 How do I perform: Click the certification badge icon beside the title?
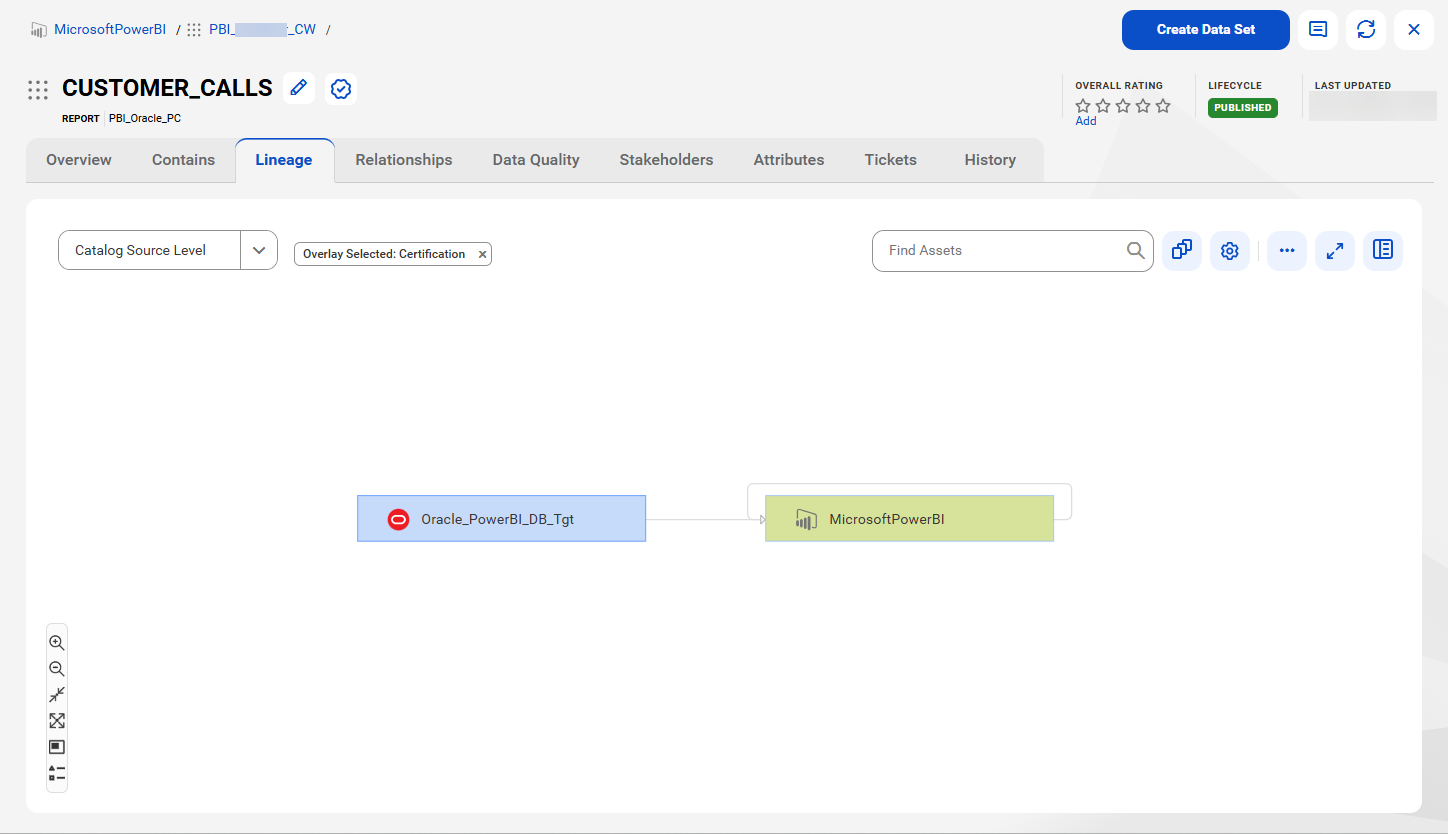[341, 88]
